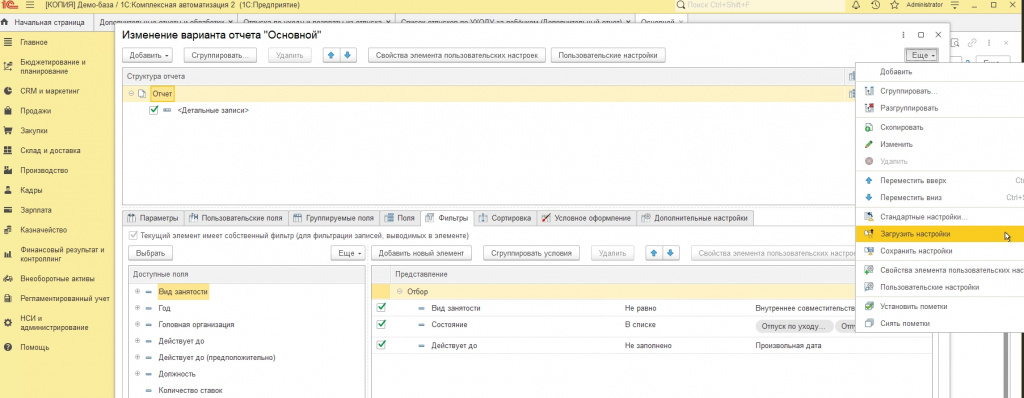Click the Казначейство icon in sidebar
This screenshot has width=1024, height=398.
coord(8,230)
